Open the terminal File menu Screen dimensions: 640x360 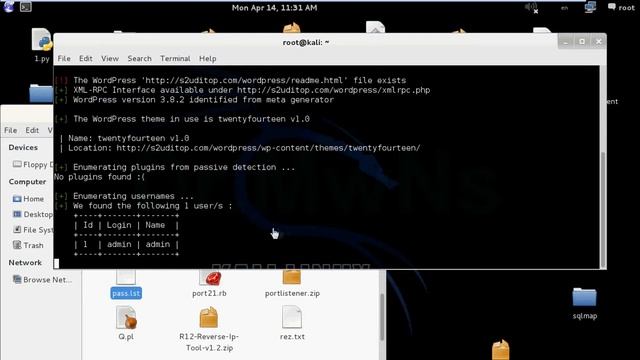(64, 58)
